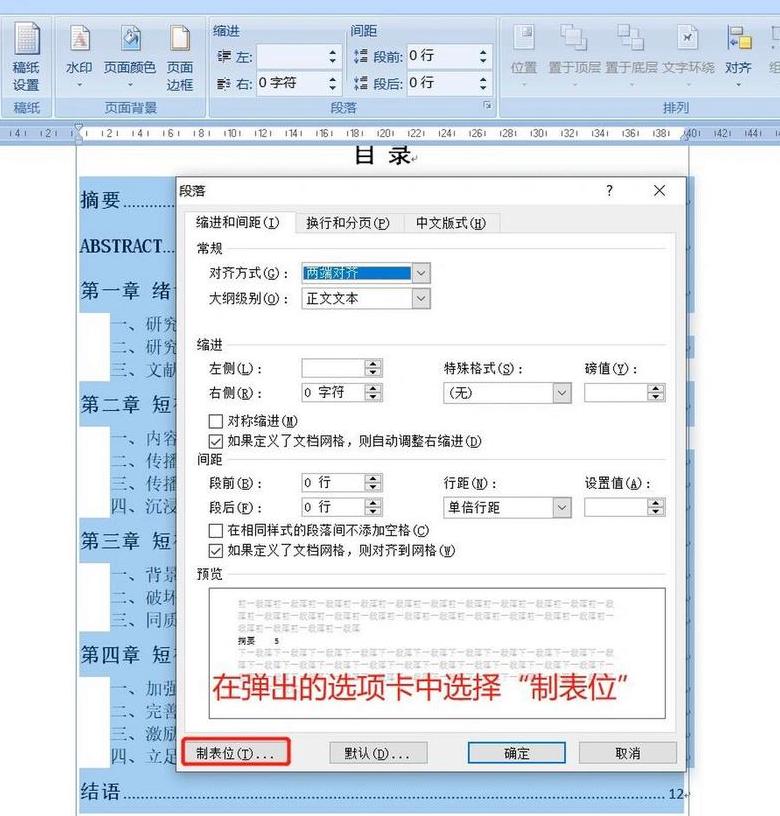780x816 pixels.
Task: Click ribbon 段前 spacing spinner arrows
Action: click(483, 56)
